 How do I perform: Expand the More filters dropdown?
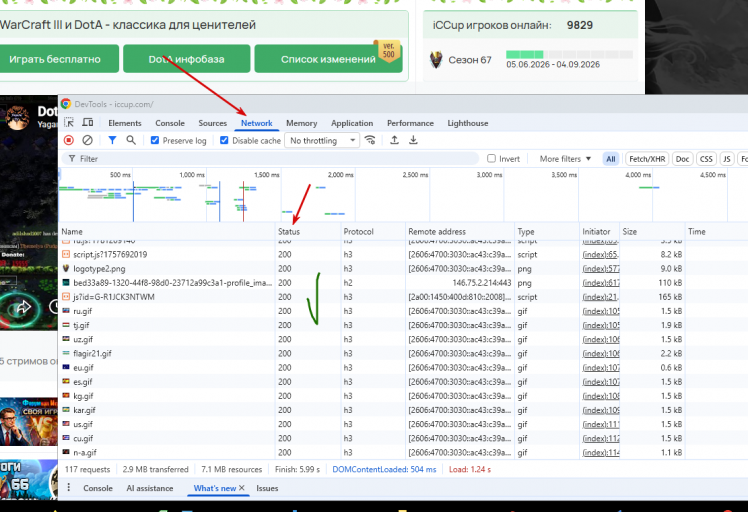(565, 158)
